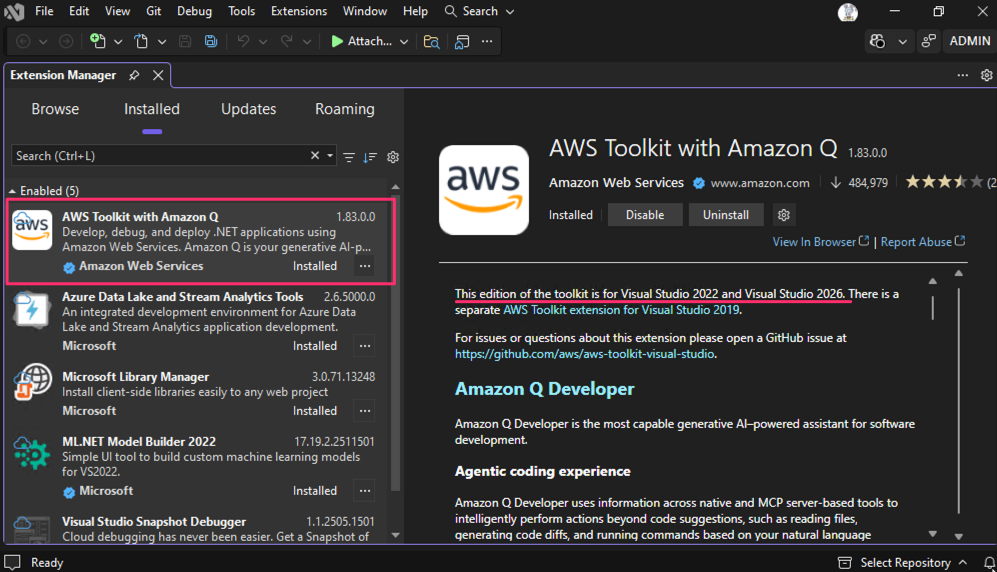Screen dimensions: 997x572
Task: Click the GitHub Copilot icon at top right
Action: (878, 41)
